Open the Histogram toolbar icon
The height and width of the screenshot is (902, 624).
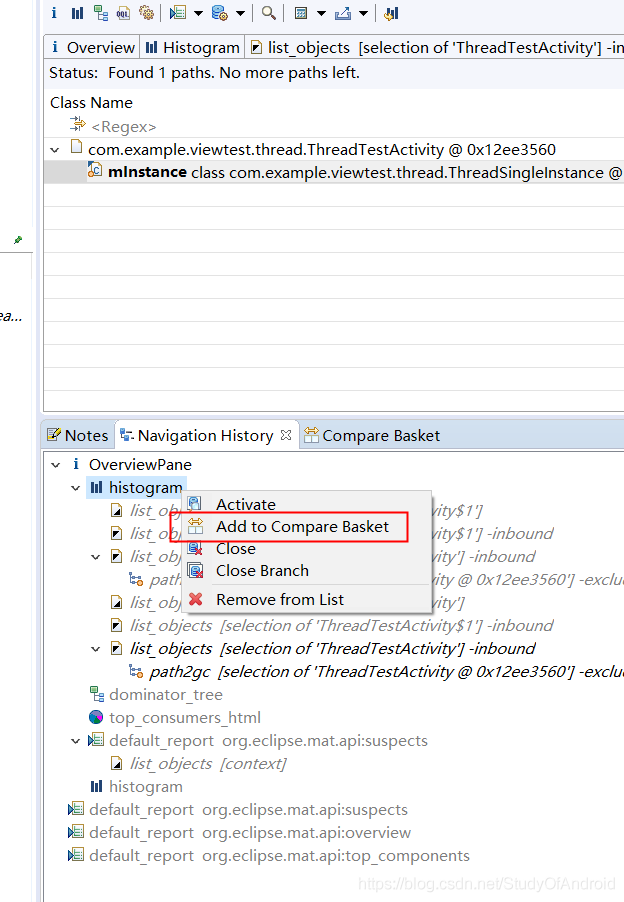point(77,13)
